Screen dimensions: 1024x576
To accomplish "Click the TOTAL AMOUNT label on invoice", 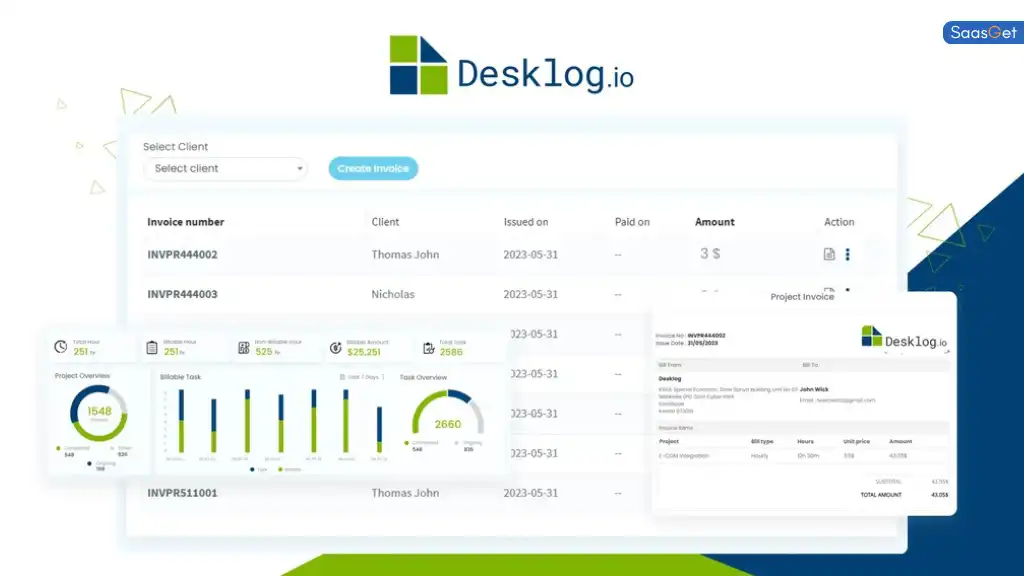I will point(881,495).
